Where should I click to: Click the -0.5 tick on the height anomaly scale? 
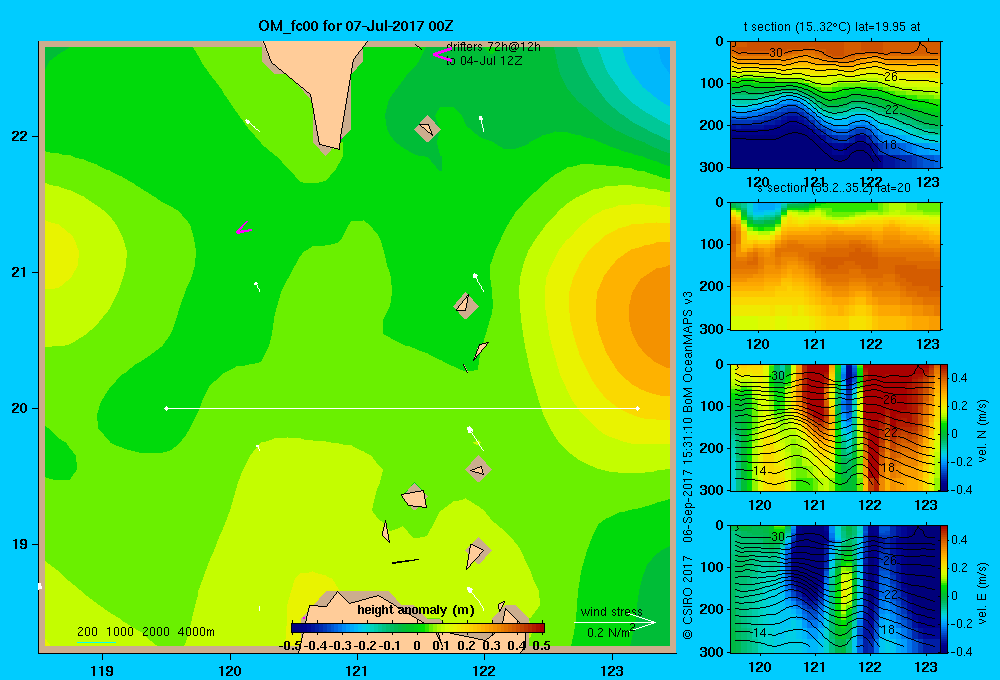click(x=289, y=646)
